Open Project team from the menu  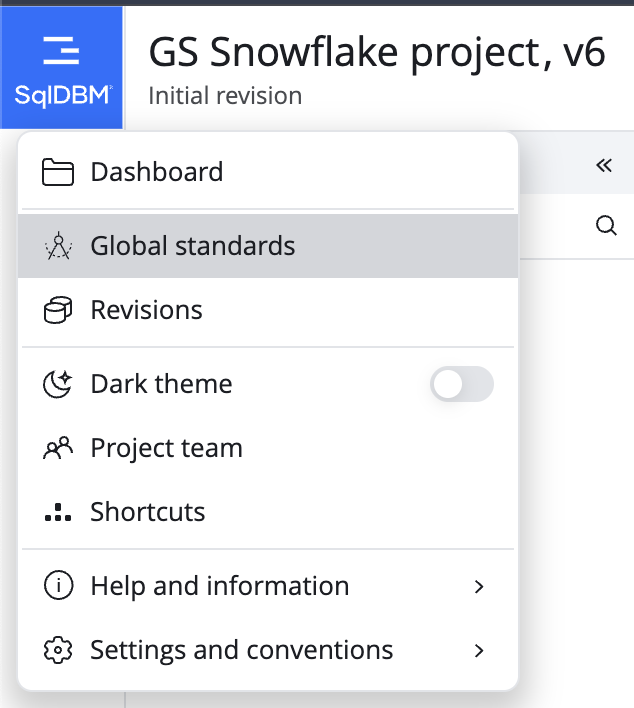coord(268,448)
